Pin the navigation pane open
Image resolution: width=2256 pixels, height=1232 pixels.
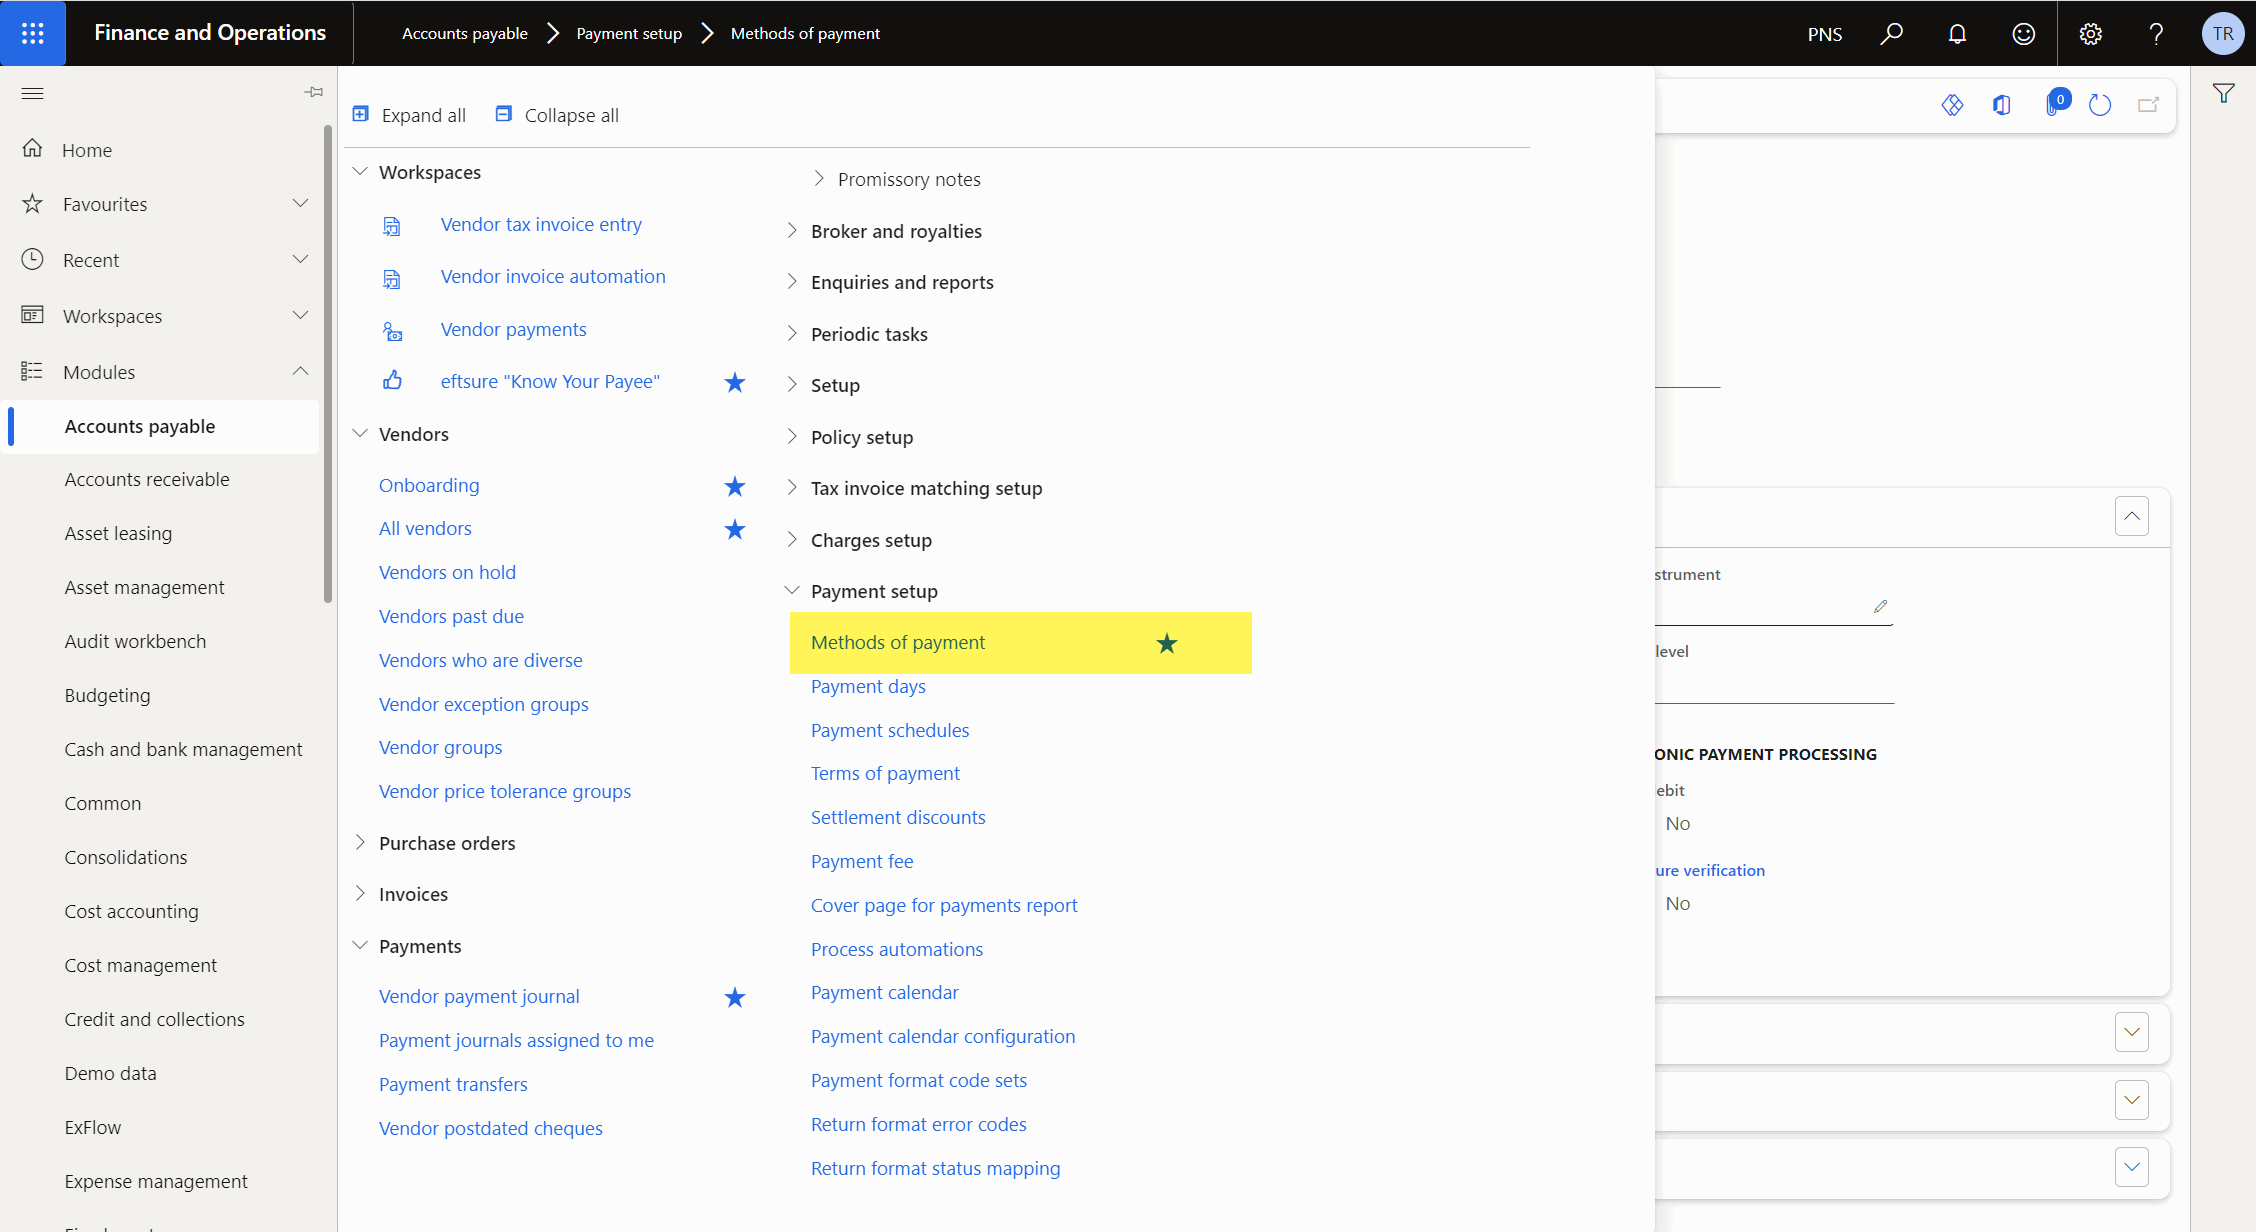click(x=314, y=92)
